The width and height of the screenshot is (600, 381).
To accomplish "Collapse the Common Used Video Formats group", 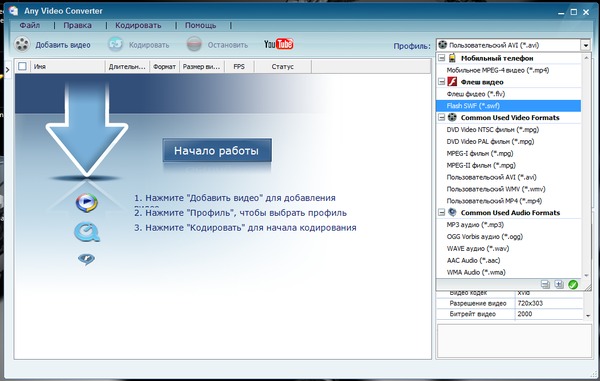I will 442,117.
